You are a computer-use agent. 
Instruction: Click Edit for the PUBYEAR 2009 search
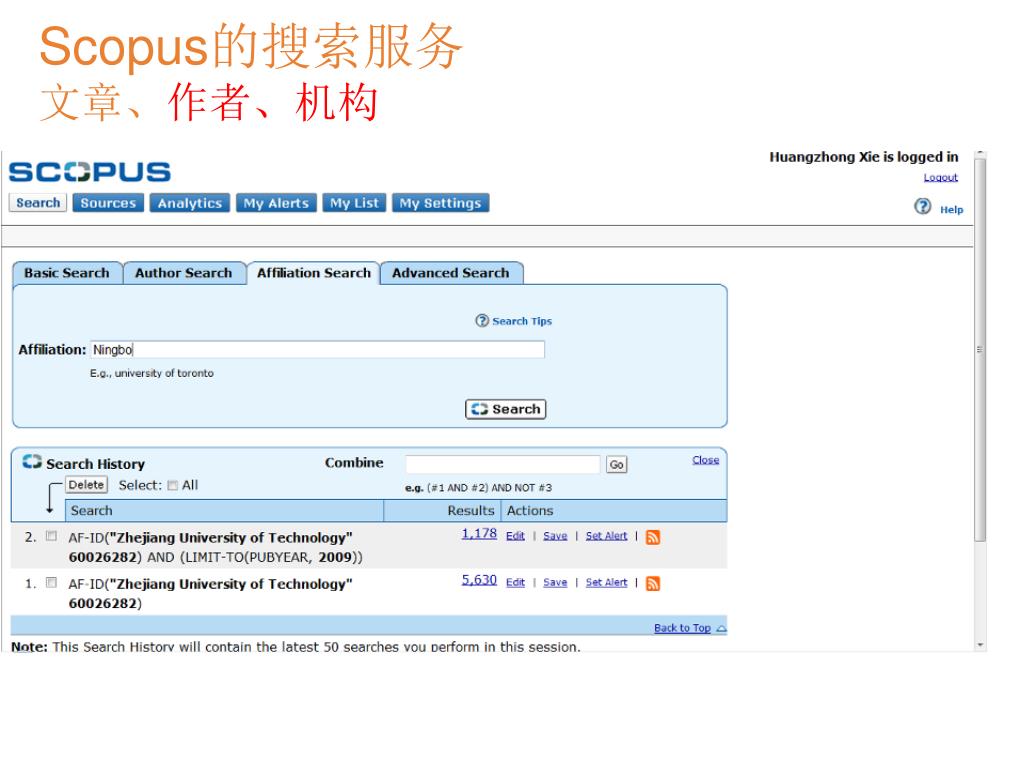click(515, 536)
